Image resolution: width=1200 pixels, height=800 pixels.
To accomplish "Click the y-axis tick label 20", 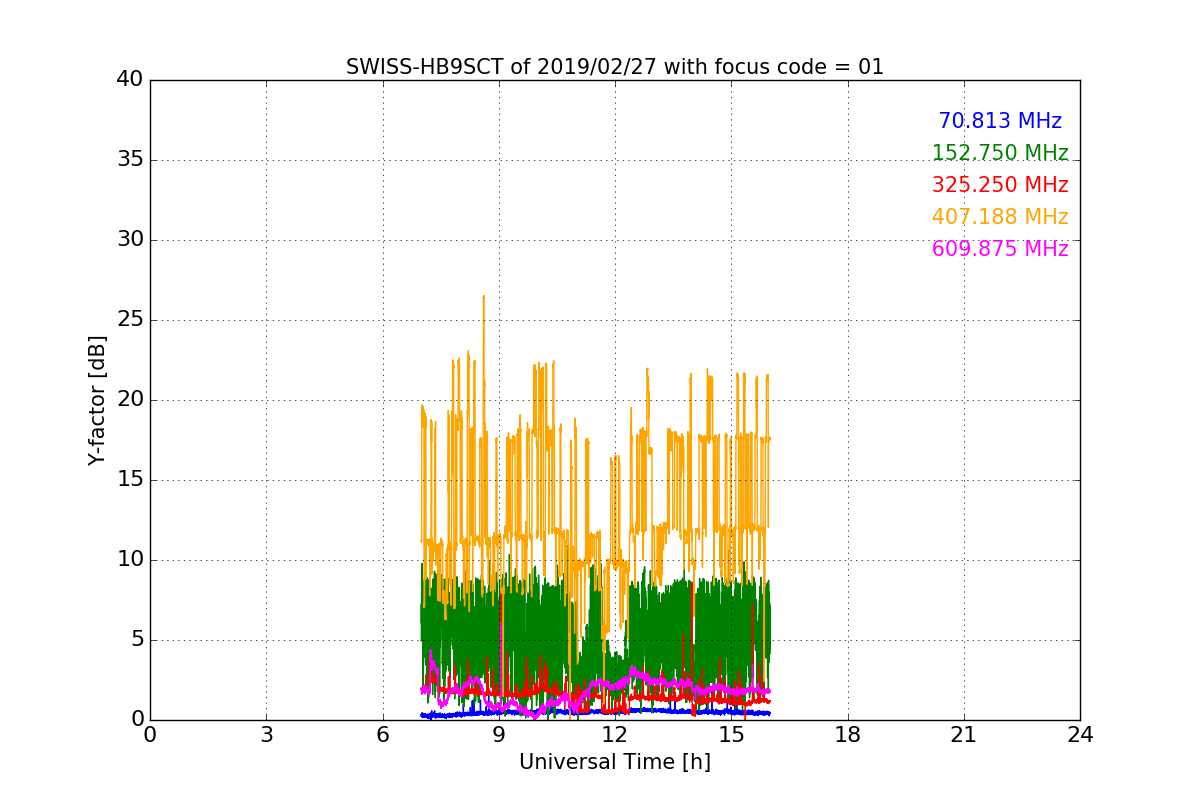I will [x=130, y=400].
